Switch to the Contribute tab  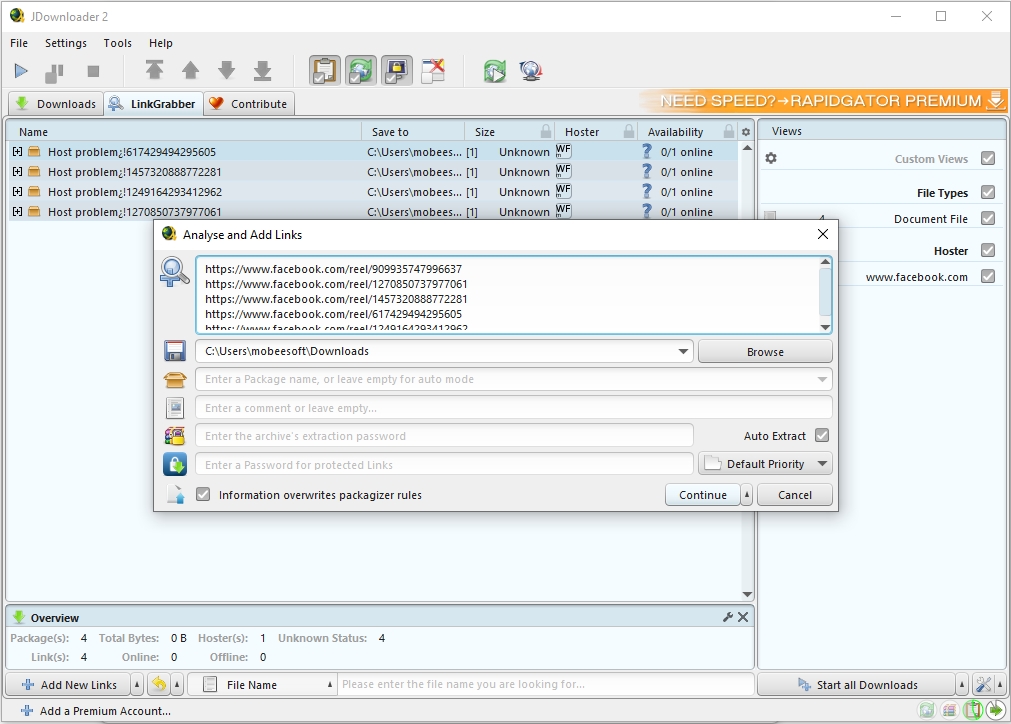coord(249,104)
